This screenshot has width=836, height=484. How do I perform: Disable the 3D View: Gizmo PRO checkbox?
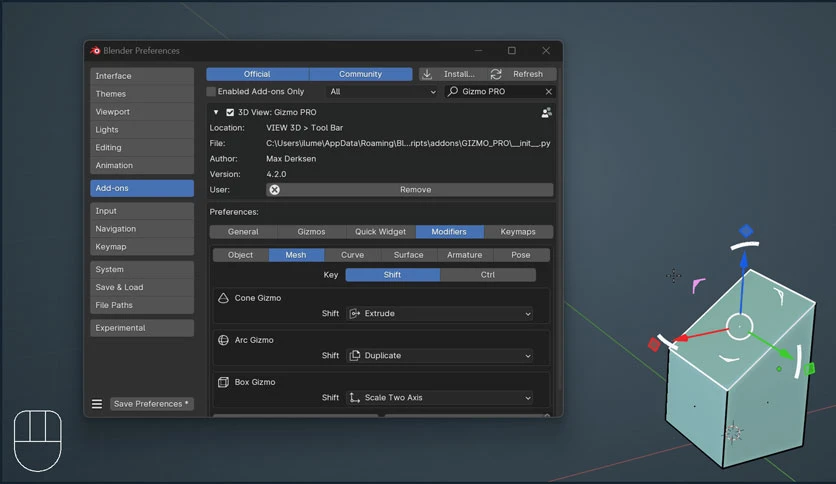click(230, 112)
